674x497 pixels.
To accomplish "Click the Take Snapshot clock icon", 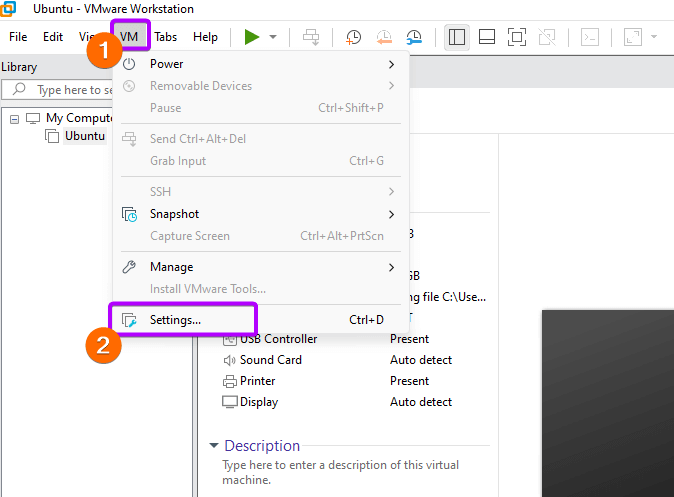I will coord(353,37).
